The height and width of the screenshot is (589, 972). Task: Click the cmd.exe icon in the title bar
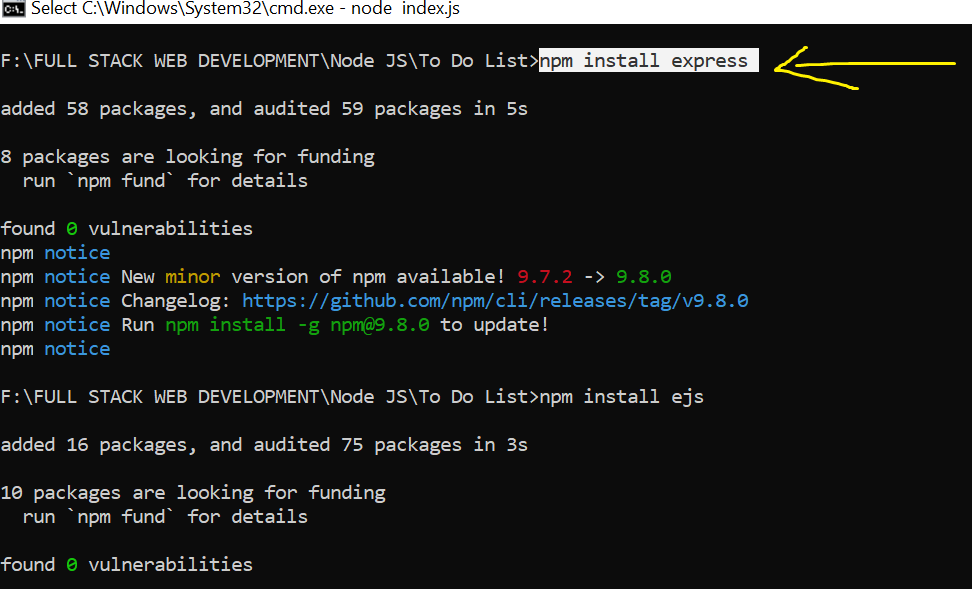click(13, 9)
